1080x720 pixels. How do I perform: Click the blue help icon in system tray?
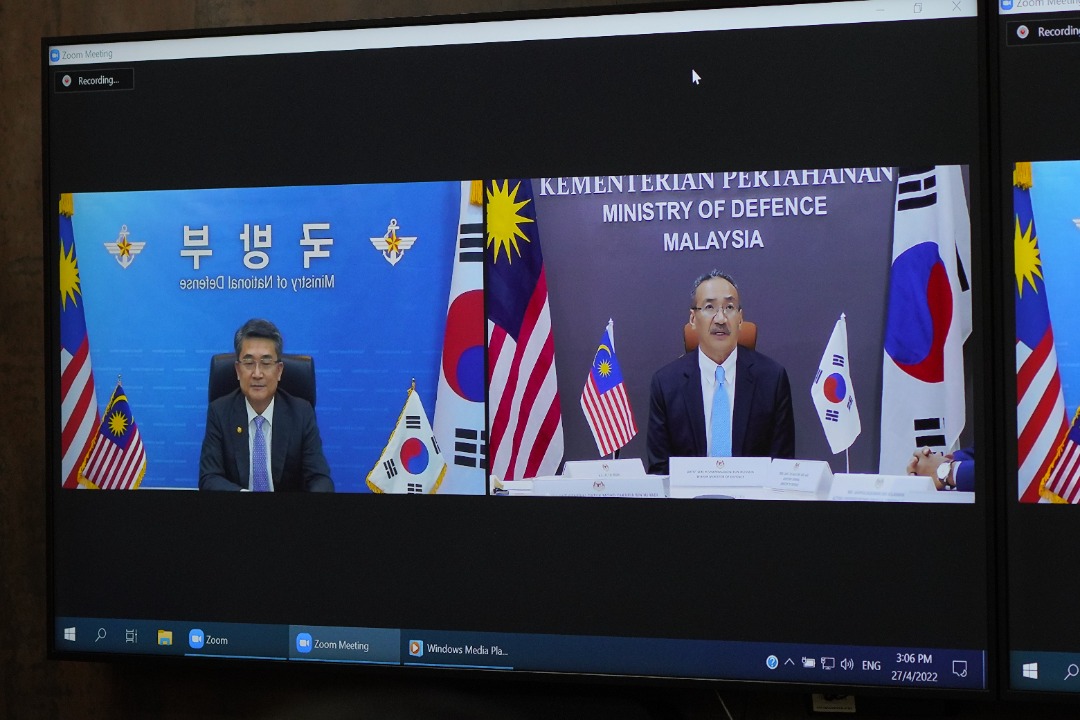pyautogui.click(x=772, y=662)
